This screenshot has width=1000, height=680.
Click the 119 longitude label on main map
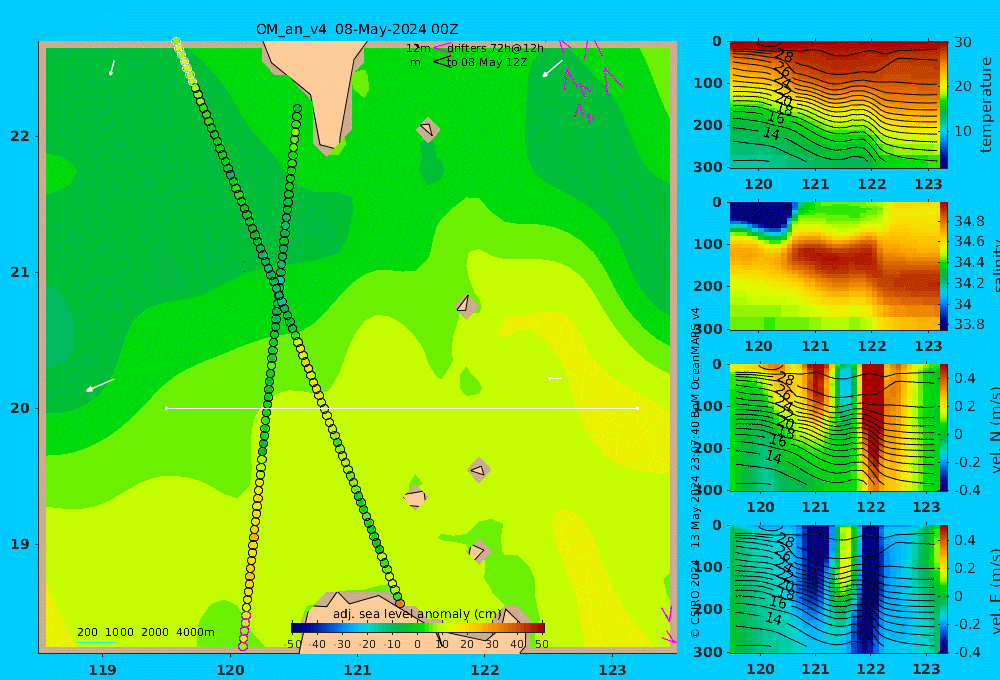tap(102, 670)
